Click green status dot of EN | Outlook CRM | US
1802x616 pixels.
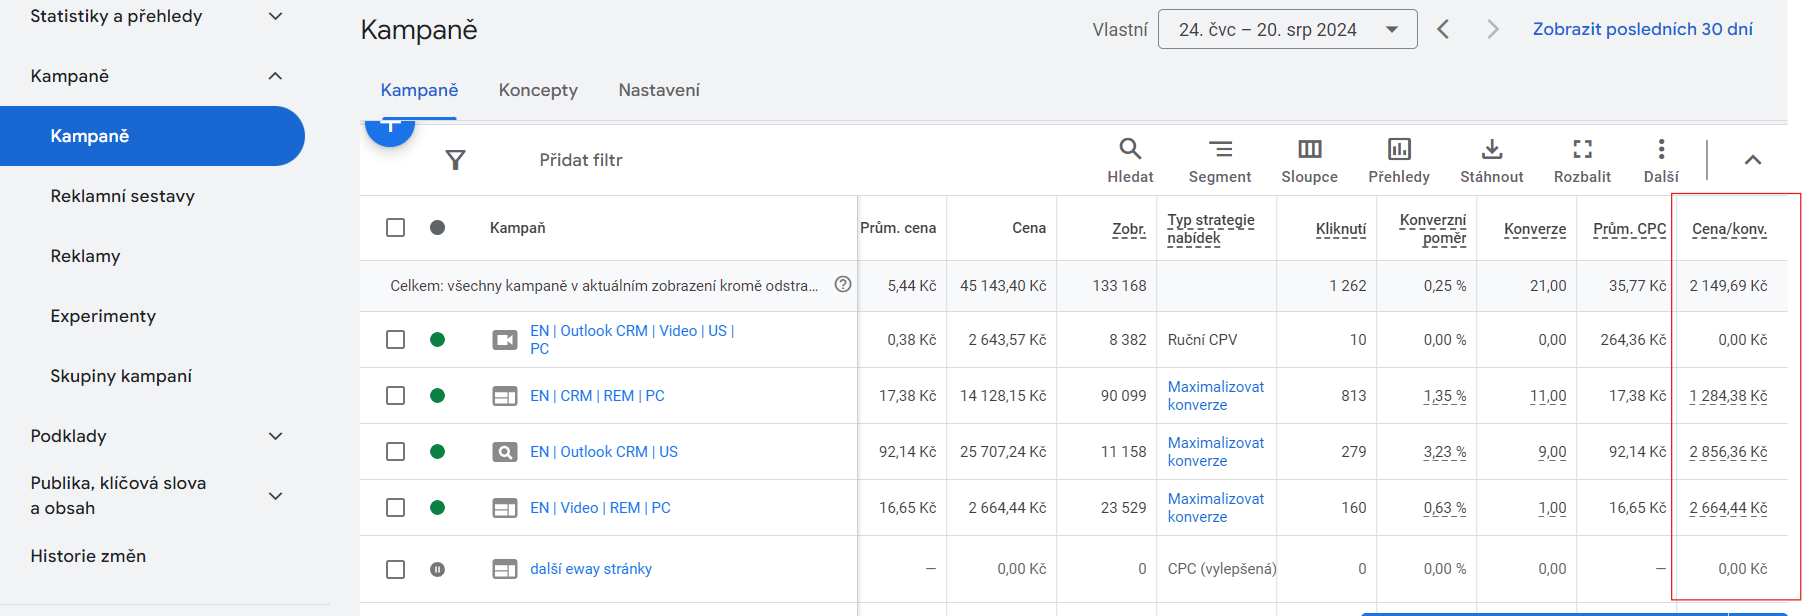(x=437, y=452)
